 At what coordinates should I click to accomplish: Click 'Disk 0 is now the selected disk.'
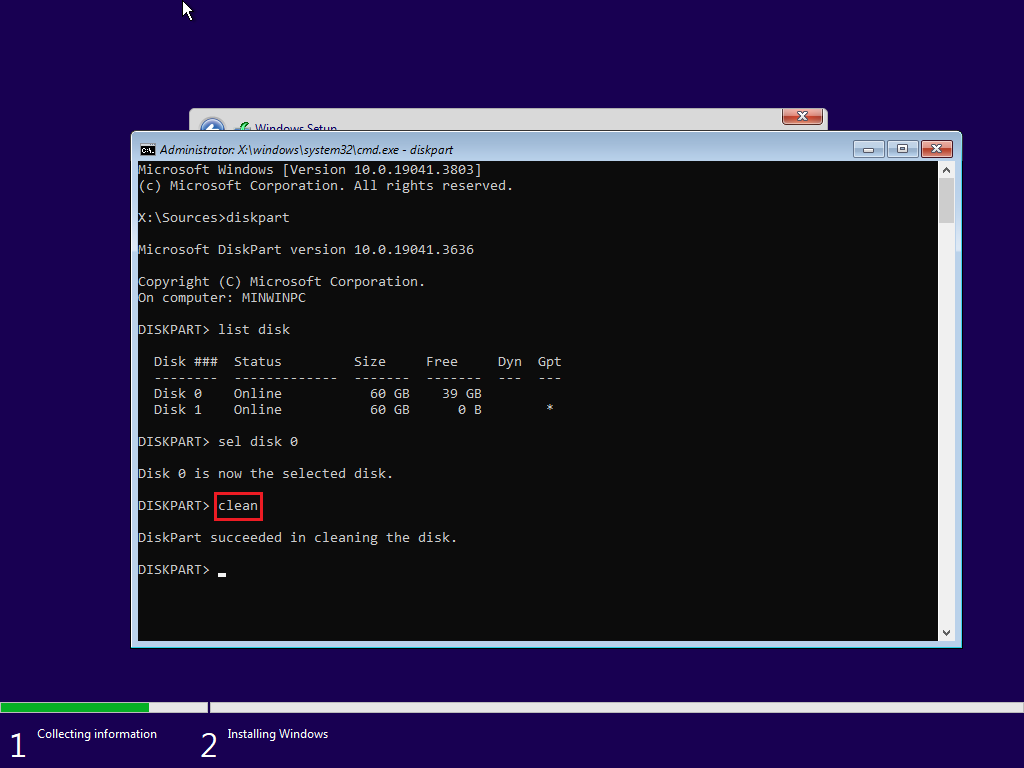(266, 473)
